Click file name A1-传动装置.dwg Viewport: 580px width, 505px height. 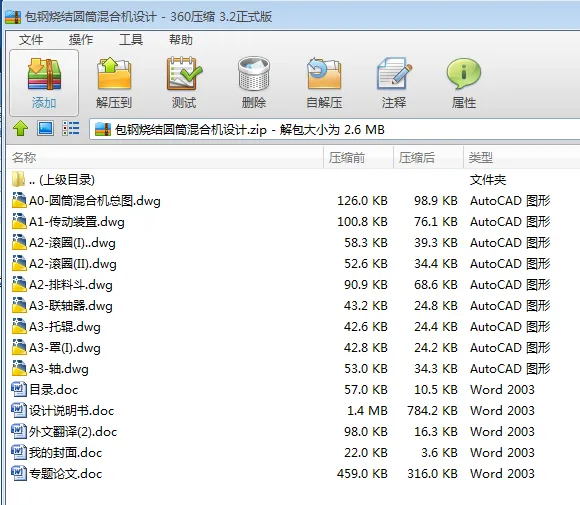pos(77,222)
